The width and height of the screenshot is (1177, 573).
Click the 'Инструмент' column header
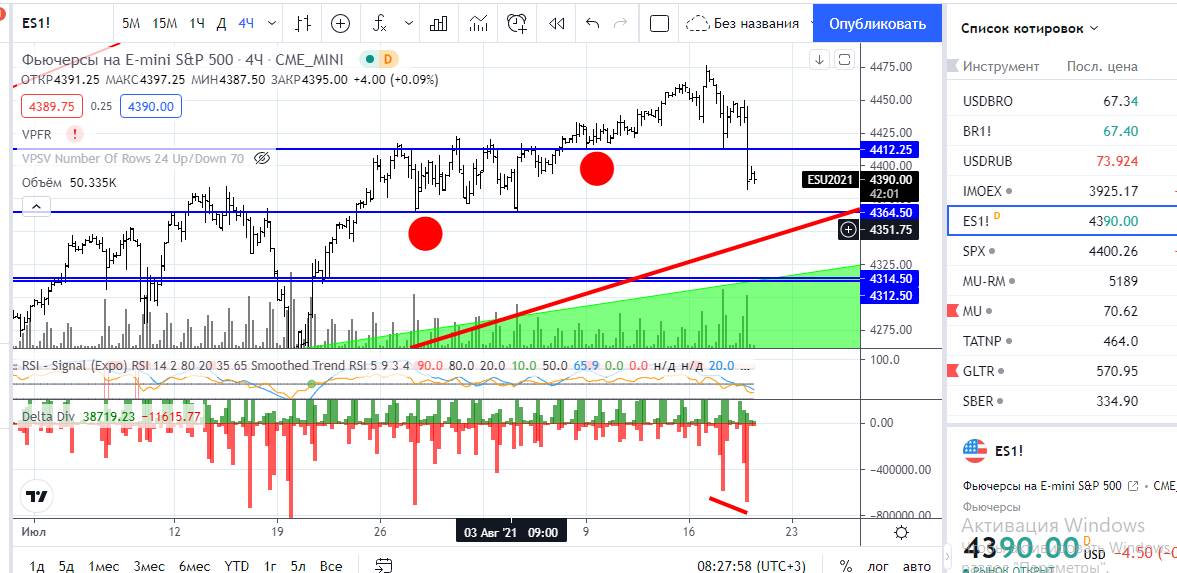[1001, 66]
